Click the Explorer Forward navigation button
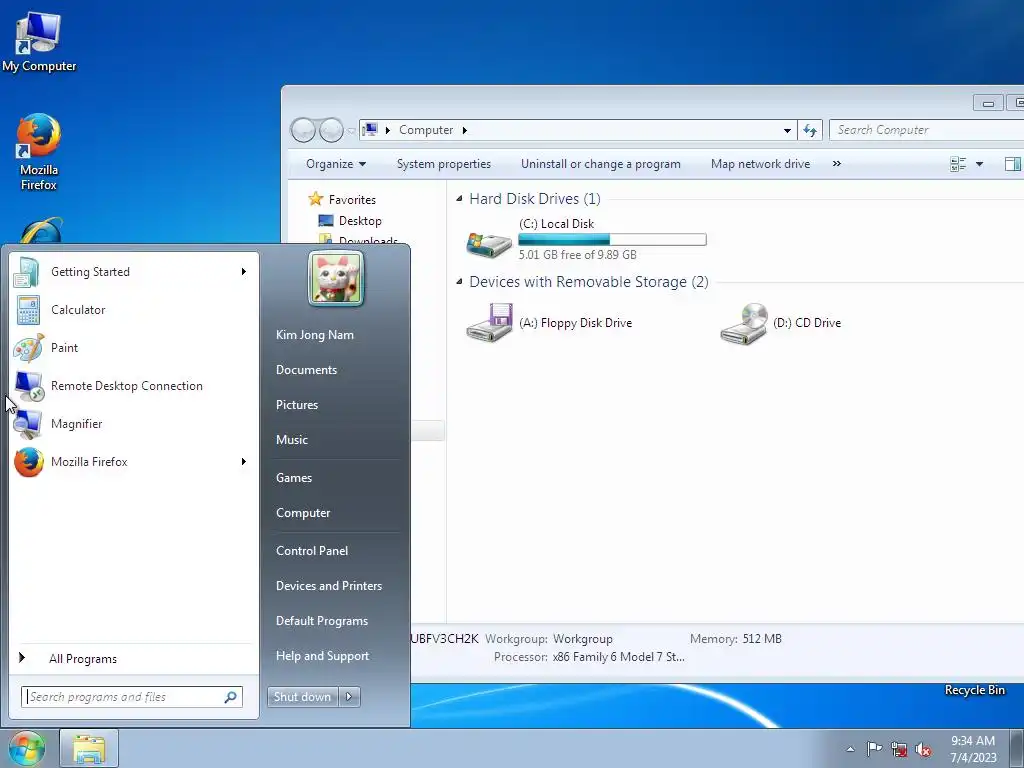 (x=331, y=130)
